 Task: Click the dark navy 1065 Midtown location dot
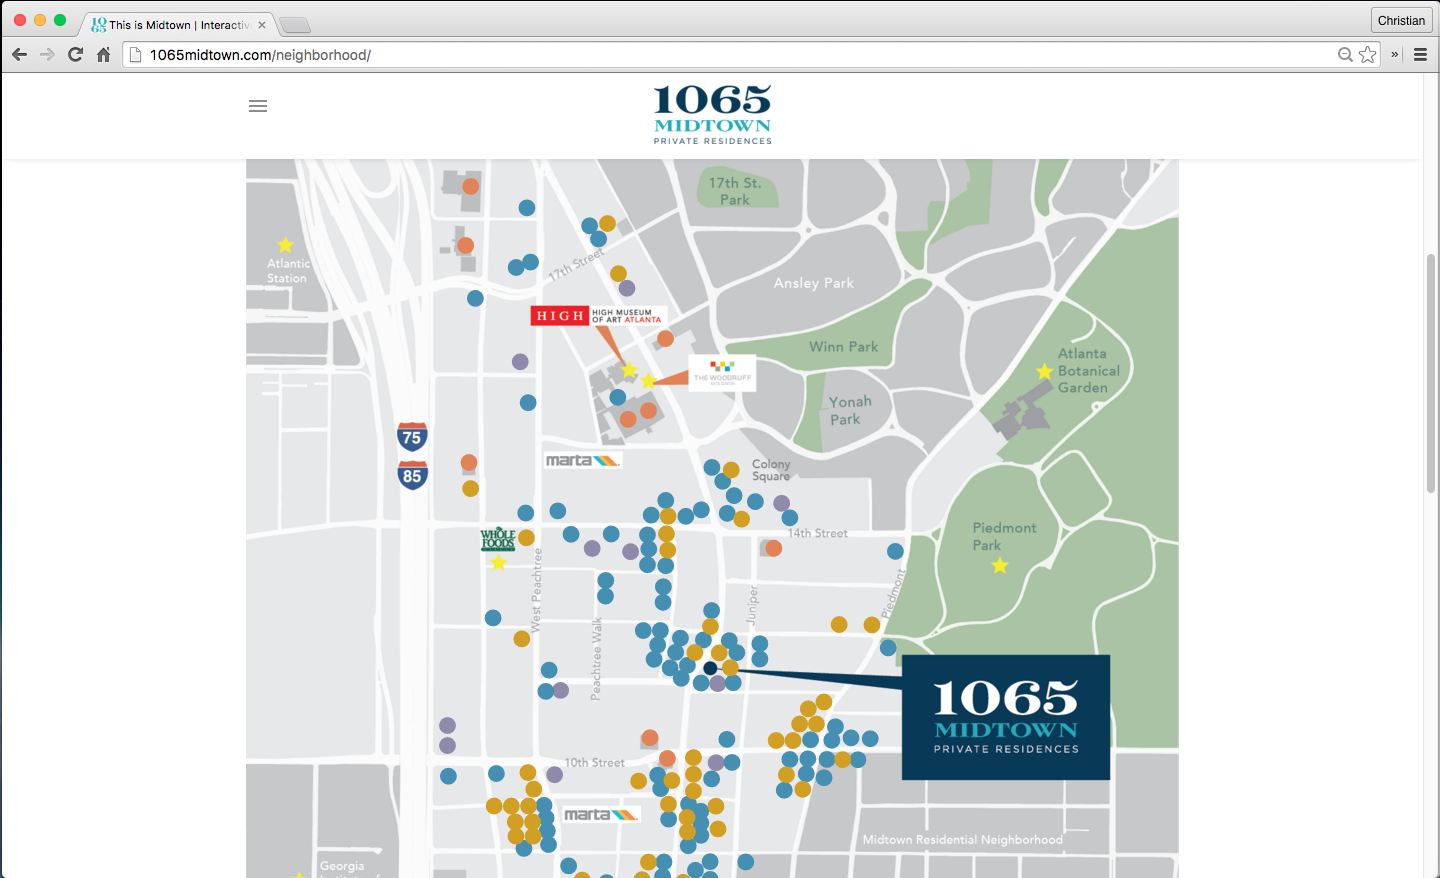coord(710,668)
